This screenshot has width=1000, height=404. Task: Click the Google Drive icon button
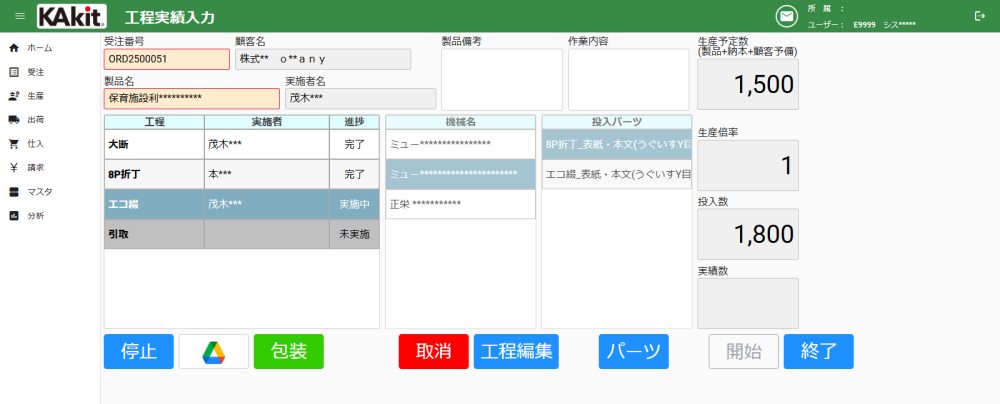pos(213,351)
